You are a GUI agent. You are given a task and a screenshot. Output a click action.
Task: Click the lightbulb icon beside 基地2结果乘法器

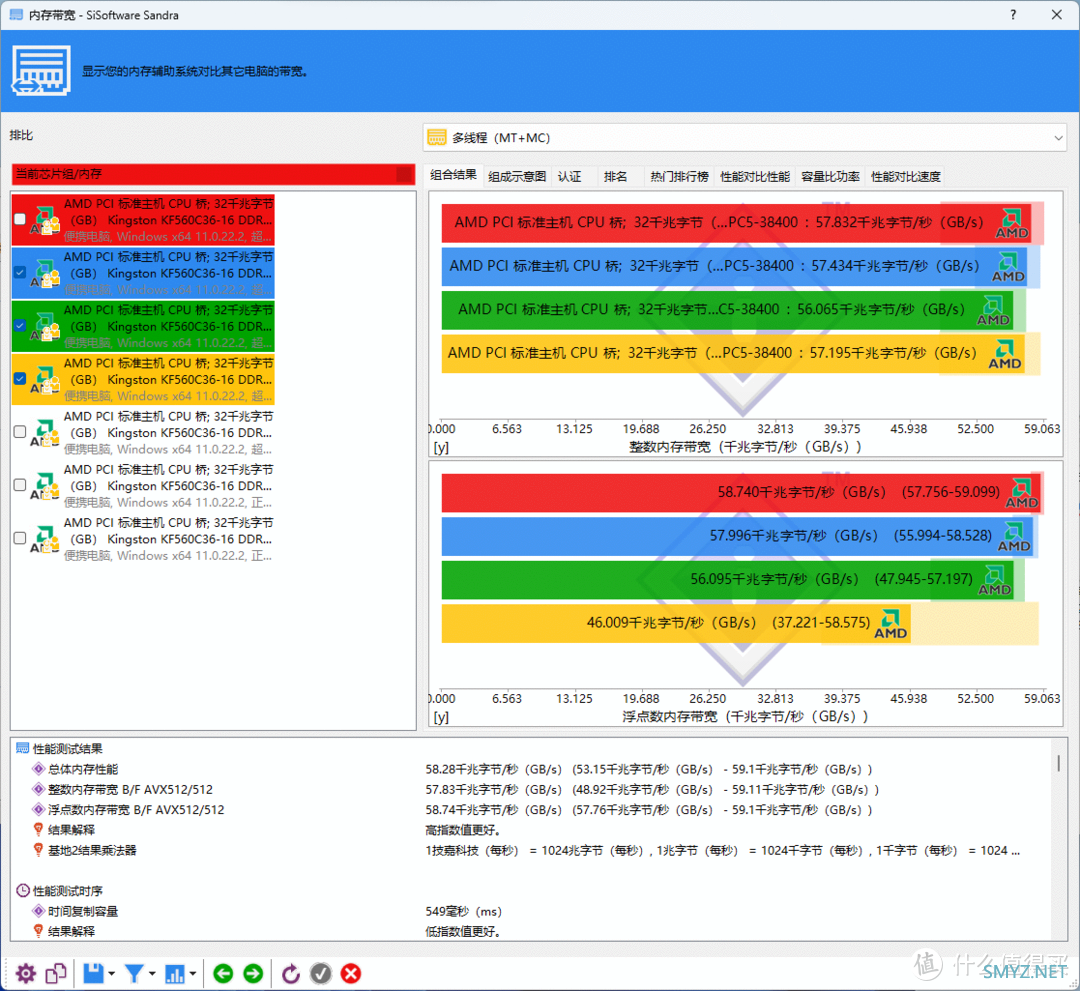point(39,850)
